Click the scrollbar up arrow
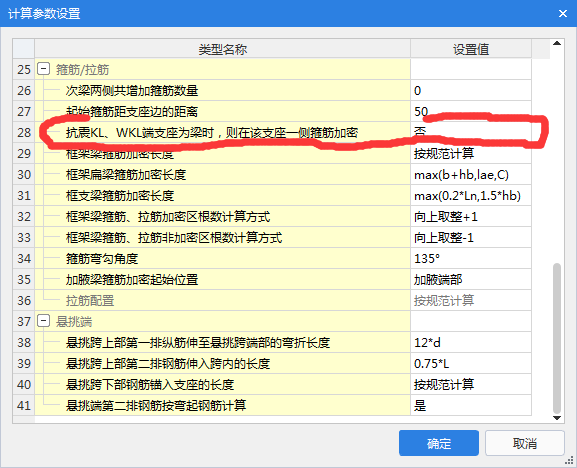Screen dimensions: 577x468 557,43
